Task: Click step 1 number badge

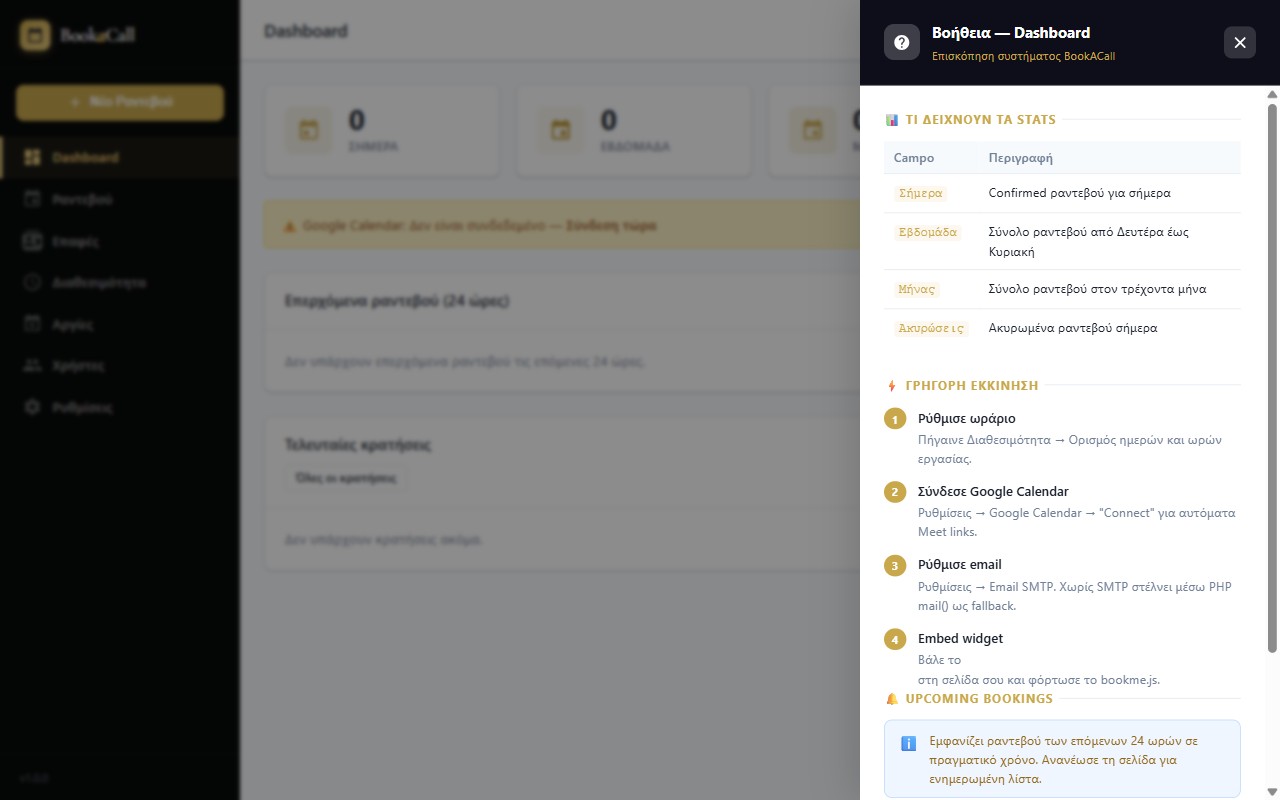Action: [x=895, y=419]
